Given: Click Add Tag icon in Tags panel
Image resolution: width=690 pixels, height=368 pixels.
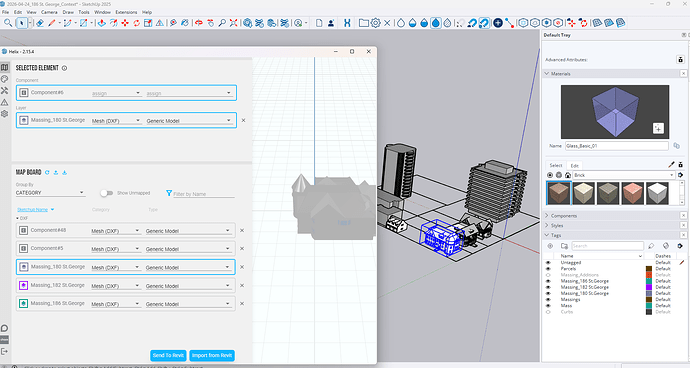Looking at the screenshot, I should [550, 246].
